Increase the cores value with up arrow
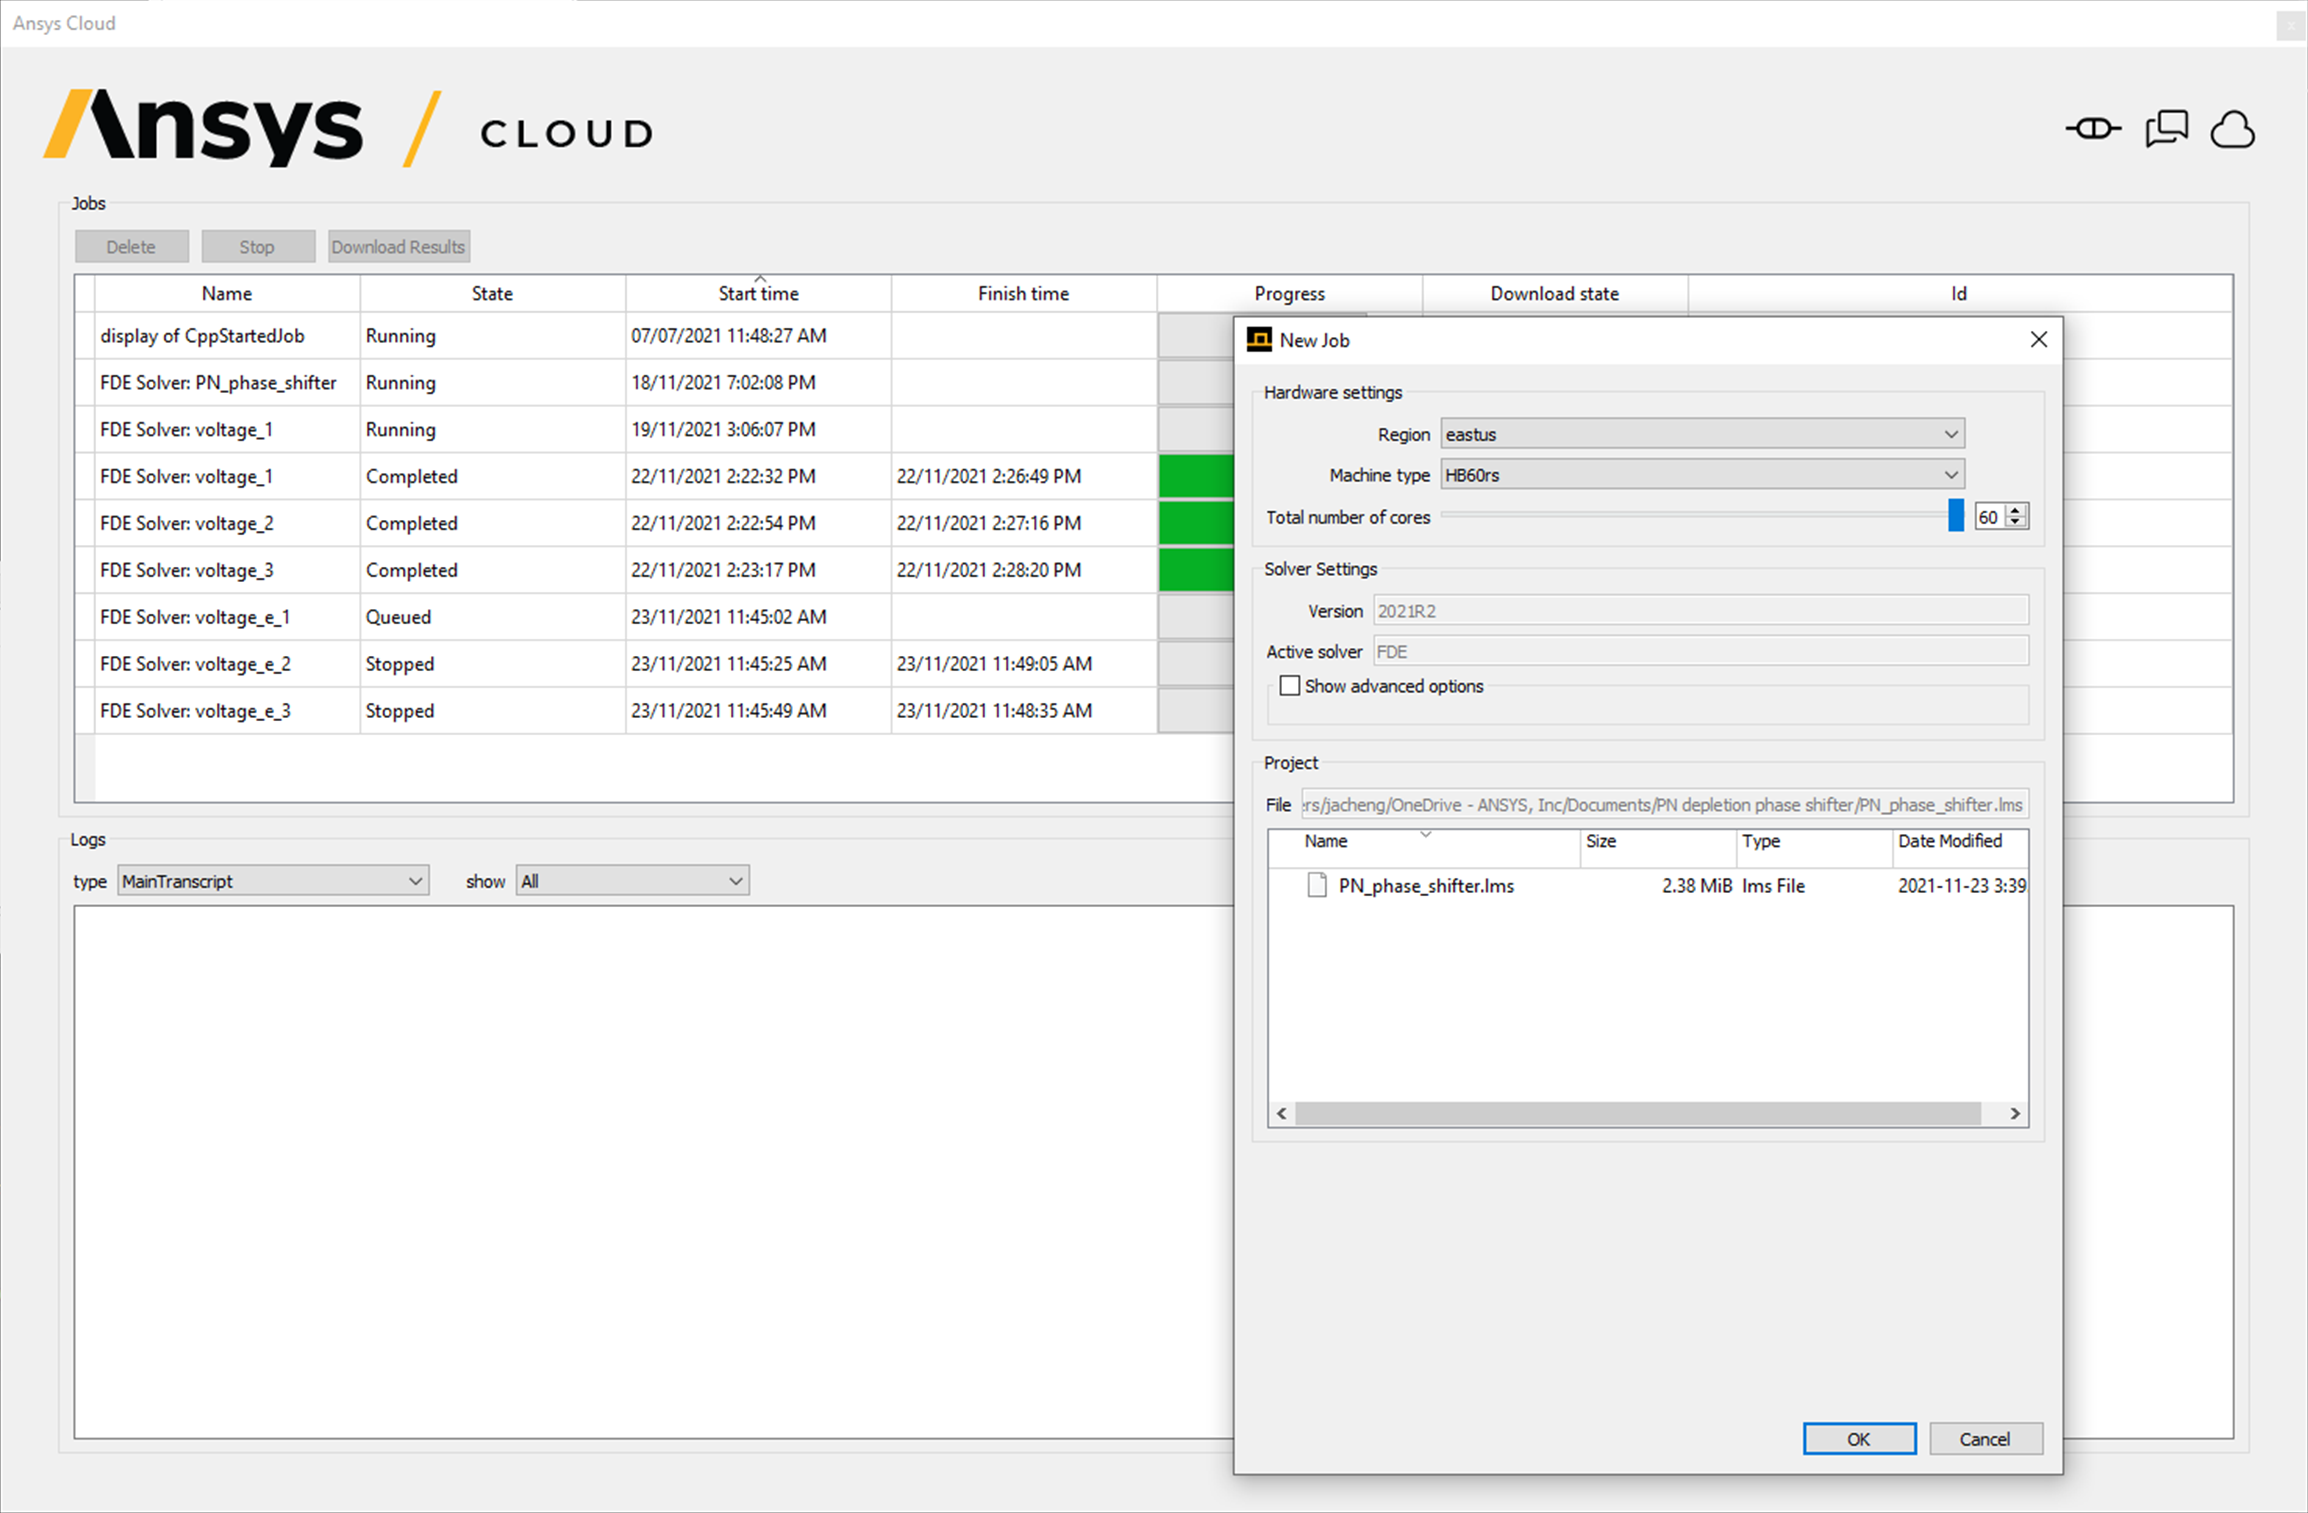 coord(2017,510)
